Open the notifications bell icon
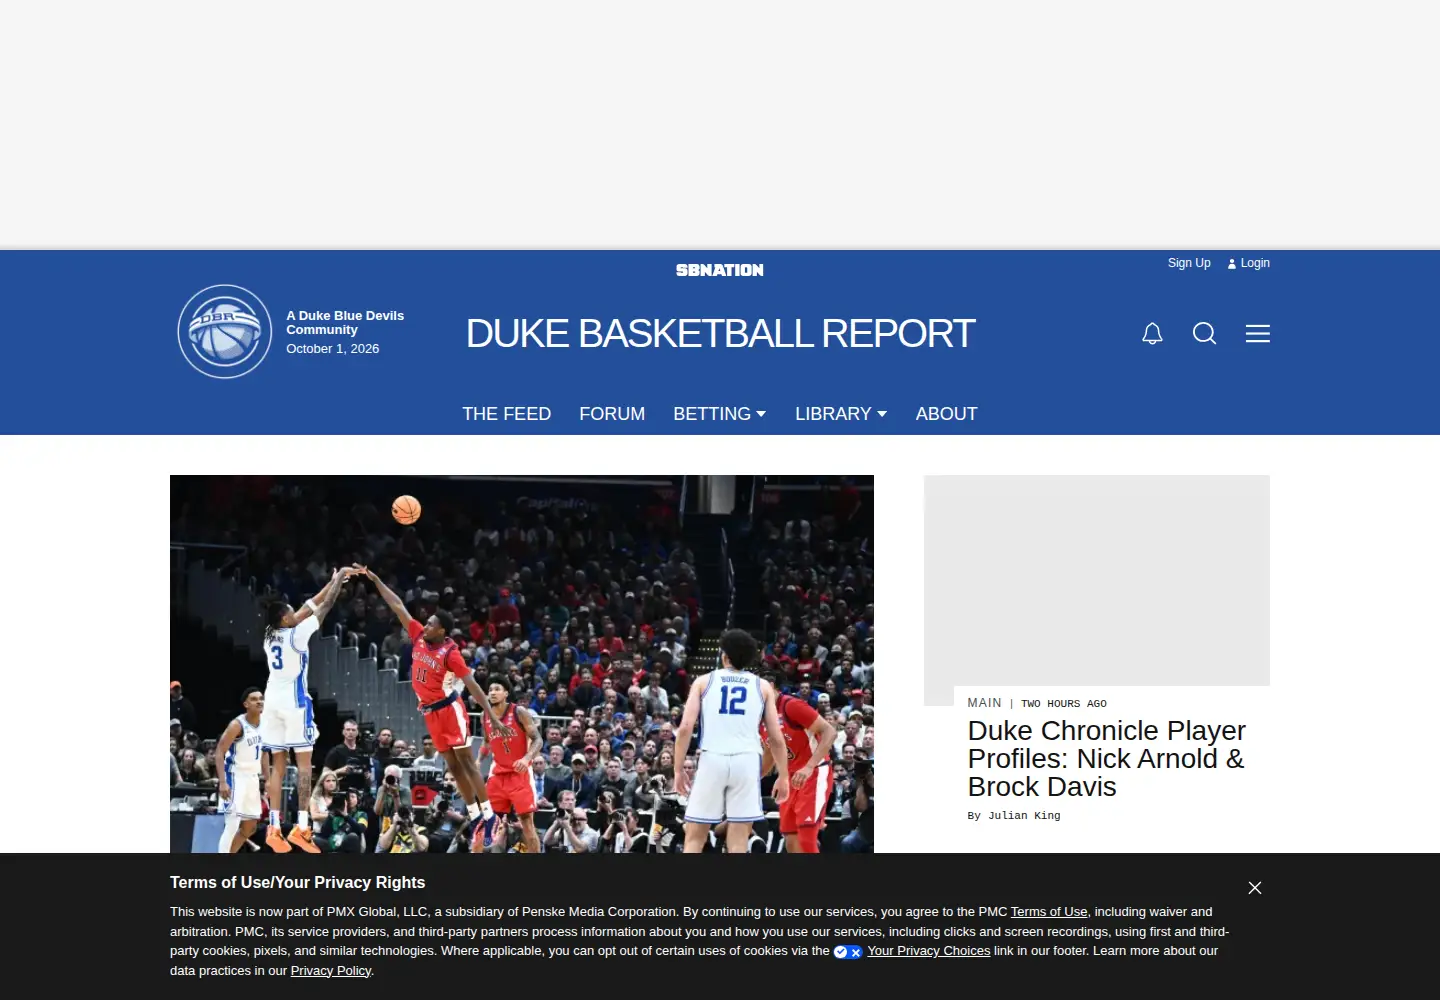The image size is (1440, 1000). point(1152,333)
